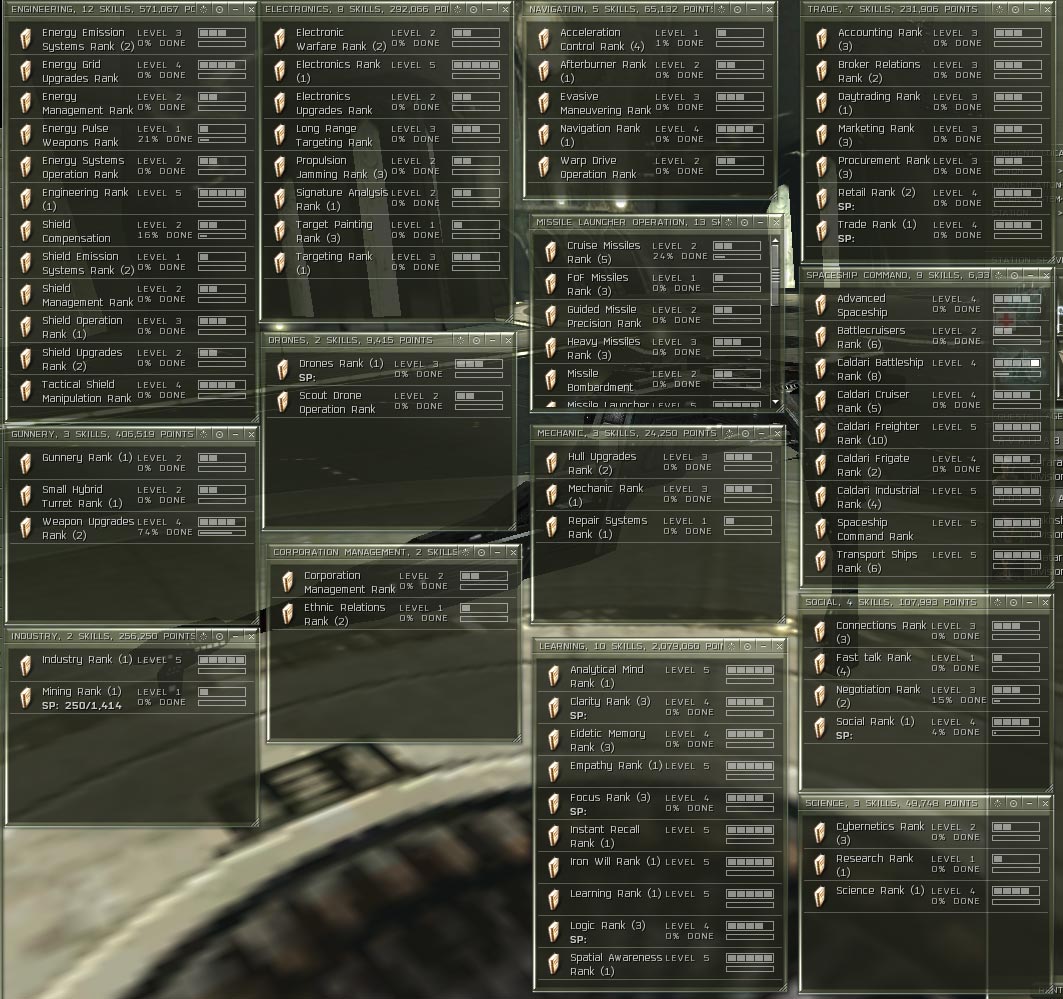Click the Scout Drone Operation book icon

[283, 402]
